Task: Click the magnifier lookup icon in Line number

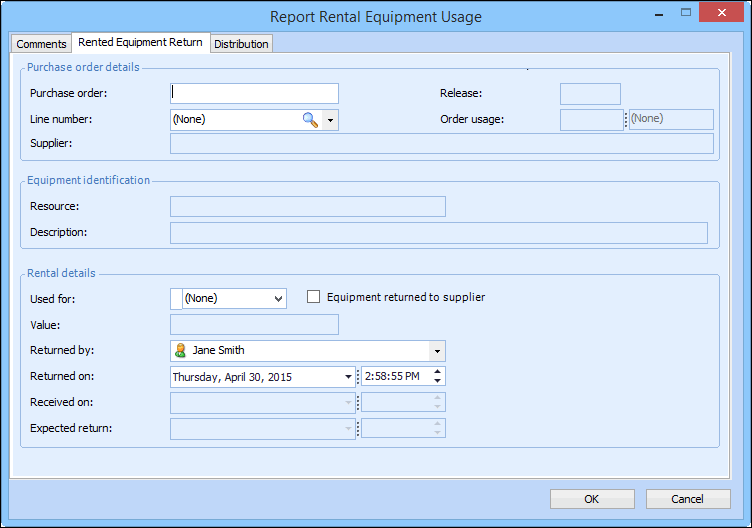Action: pyautogui.click(x=310, y=120)
